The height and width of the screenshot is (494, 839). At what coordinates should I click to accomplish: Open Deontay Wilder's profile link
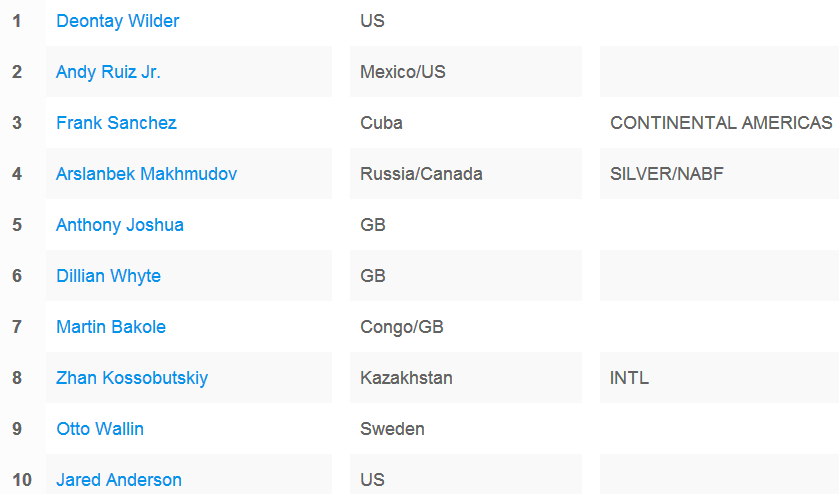(118, 21)
